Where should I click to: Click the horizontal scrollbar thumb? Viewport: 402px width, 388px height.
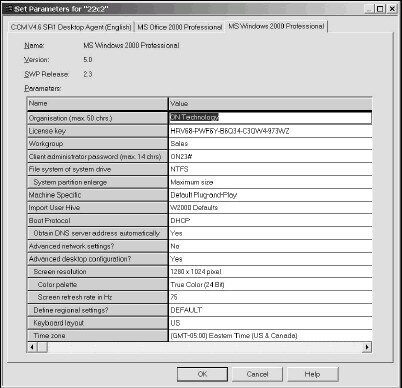point(42,347)
